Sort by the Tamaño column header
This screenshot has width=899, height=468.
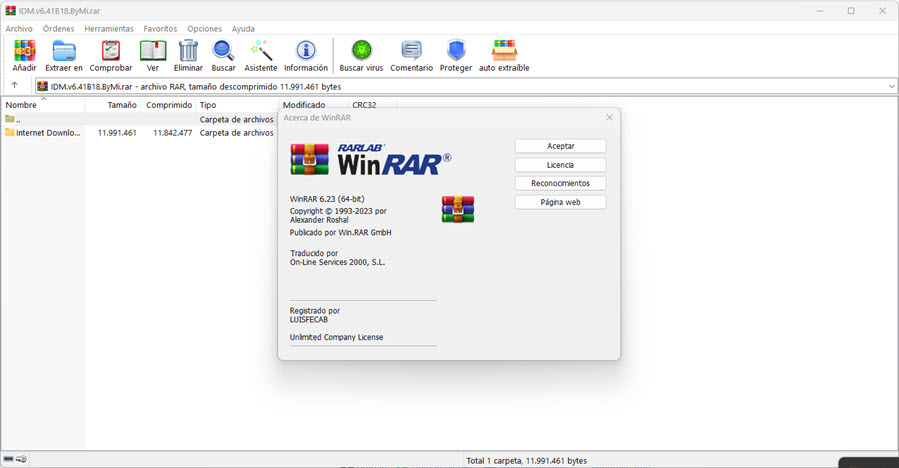click(112, 105)
